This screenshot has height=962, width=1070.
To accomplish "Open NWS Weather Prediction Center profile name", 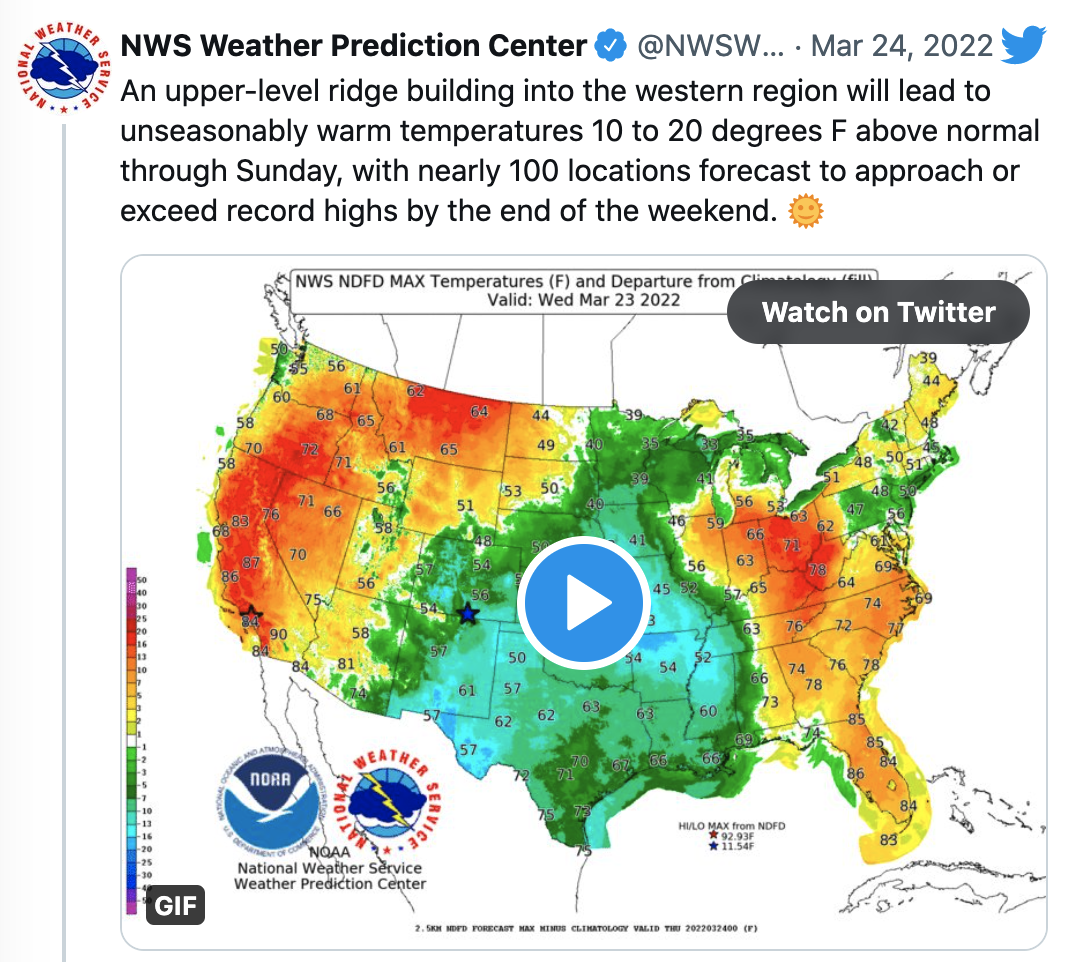I will [x=353, y=46].
